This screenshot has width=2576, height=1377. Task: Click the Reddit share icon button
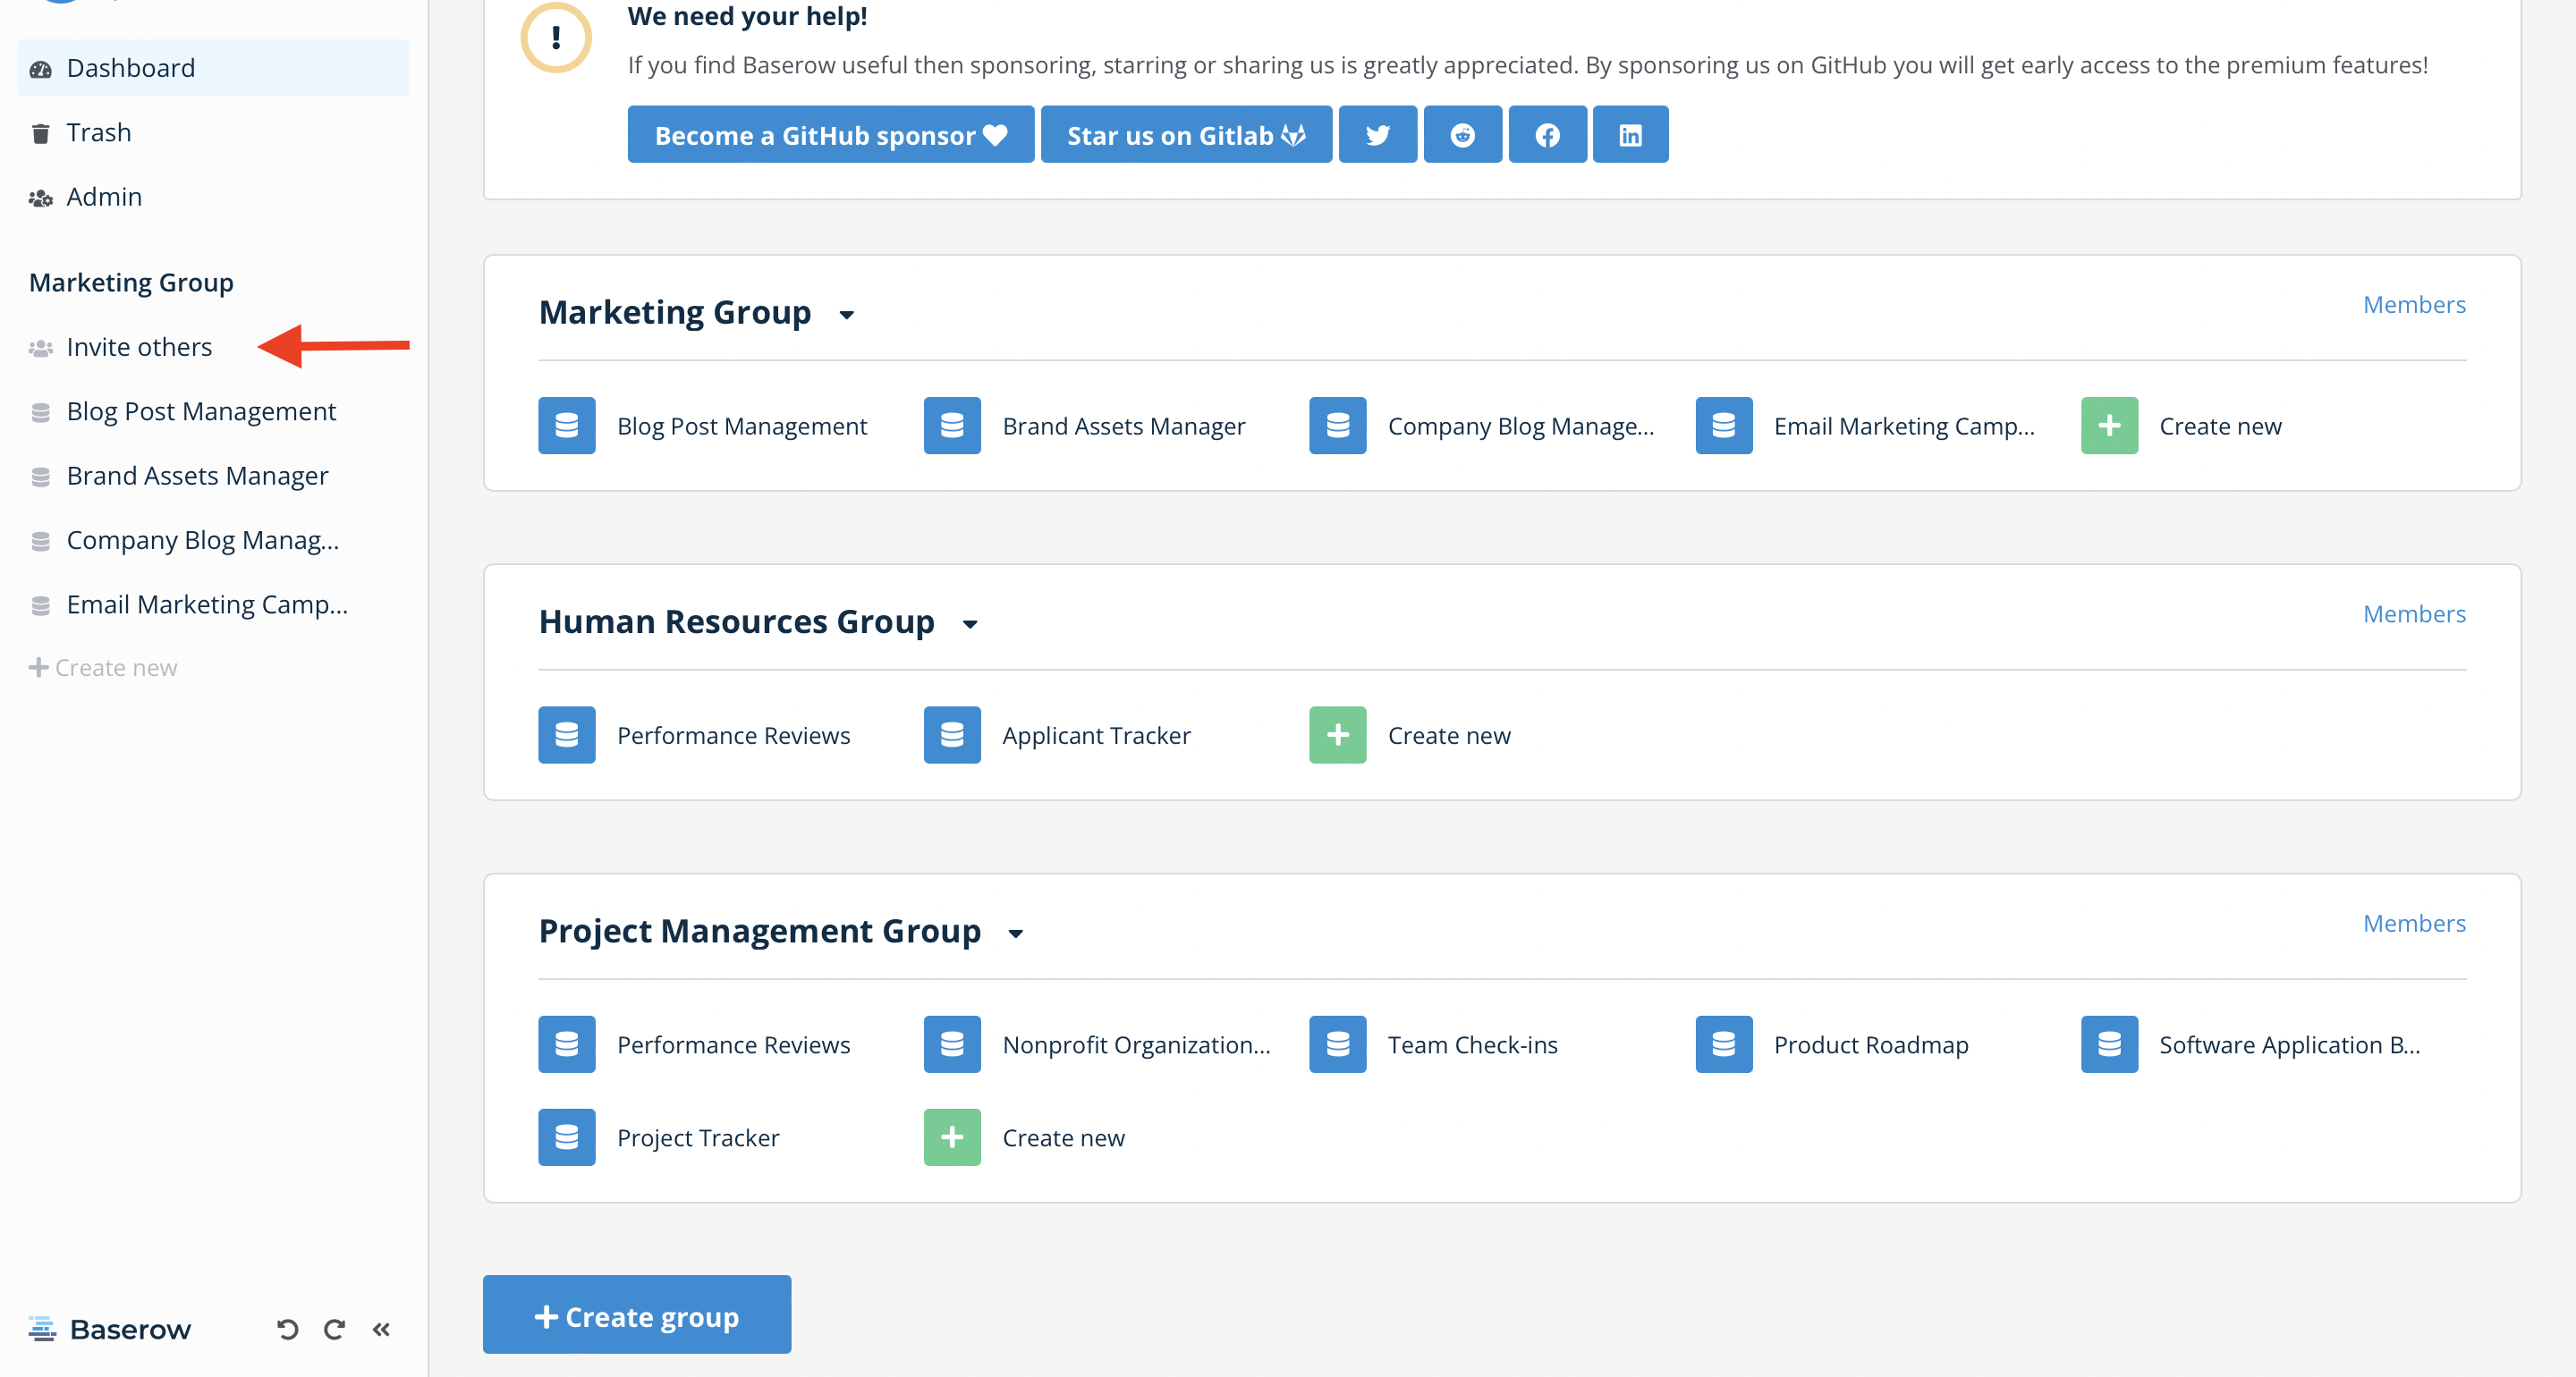[x=1462, y=135]
